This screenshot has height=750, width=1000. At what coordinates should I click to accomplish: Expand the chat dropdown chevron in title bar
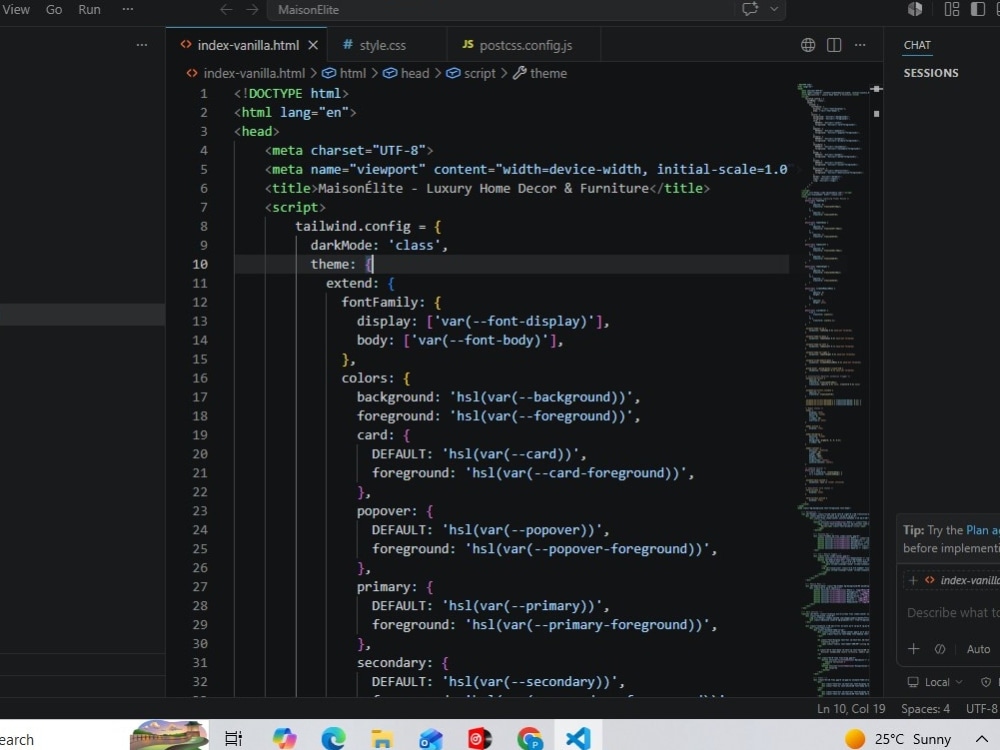click(774, 9)
